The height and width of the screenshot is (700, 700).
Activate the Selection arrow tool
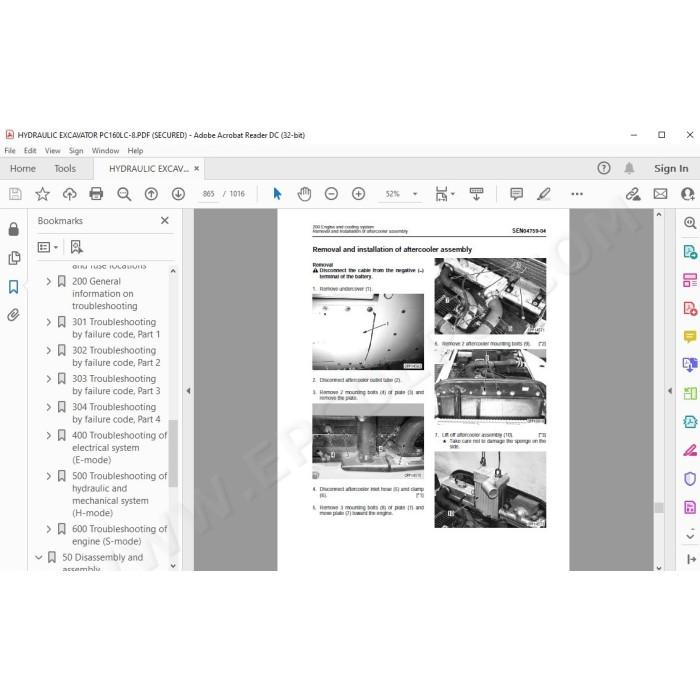[277, 194]
